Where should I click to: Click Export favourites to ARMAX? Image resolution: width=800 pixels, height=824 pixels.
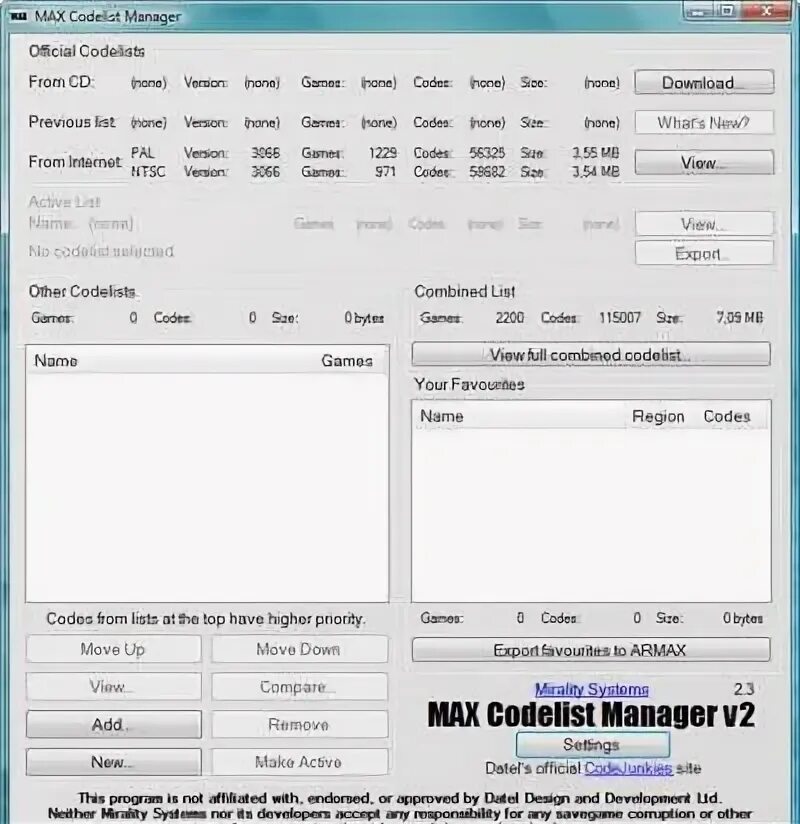pos(591,650)
